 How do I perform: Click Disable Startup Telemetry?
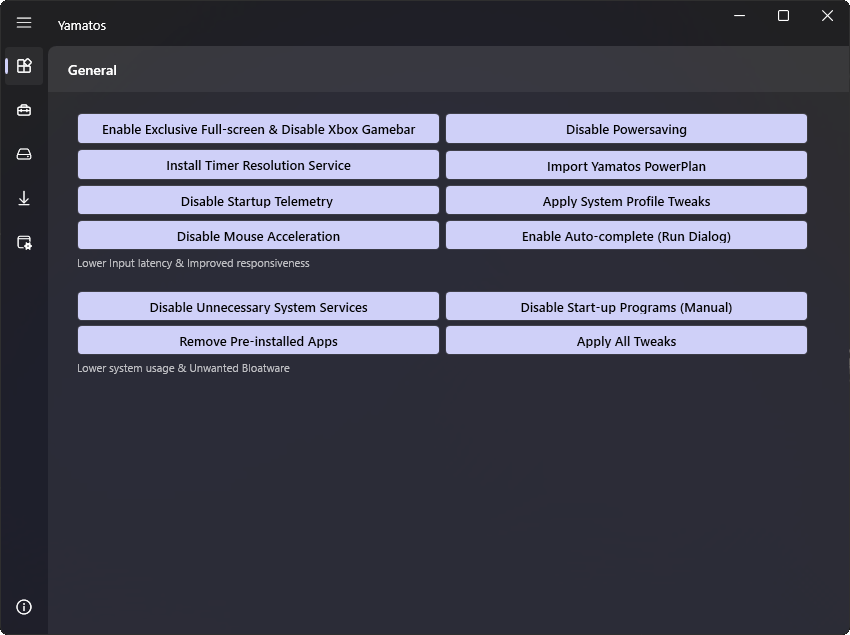258,201
